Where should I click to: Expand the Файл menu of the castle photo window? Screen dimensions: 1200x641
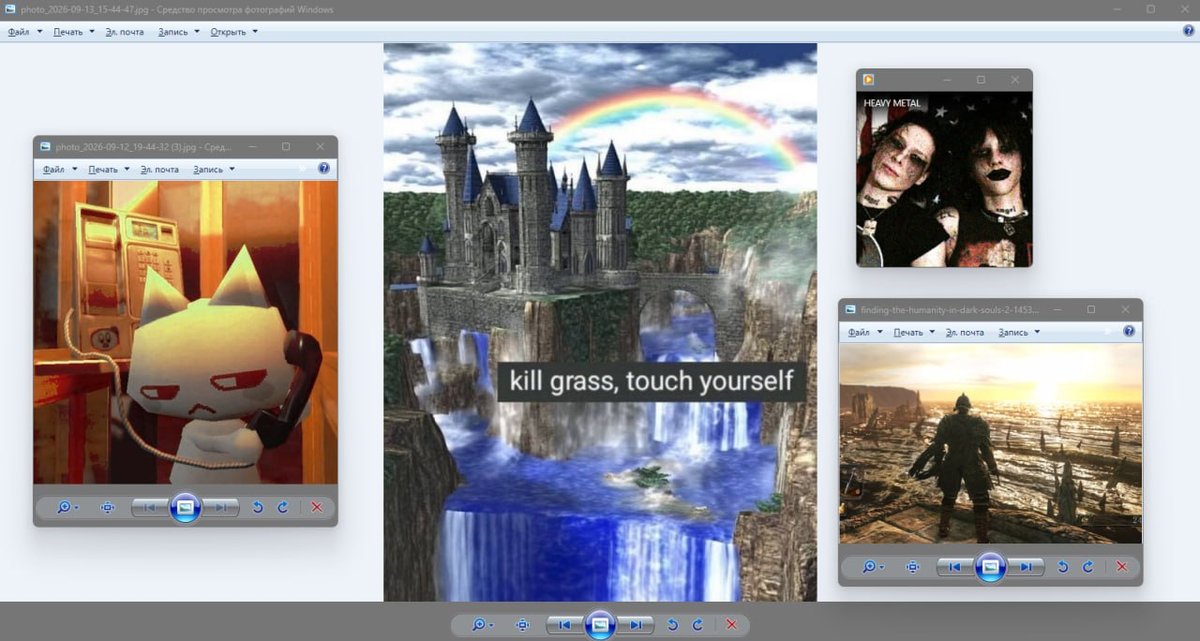click(x=25, y=32)
